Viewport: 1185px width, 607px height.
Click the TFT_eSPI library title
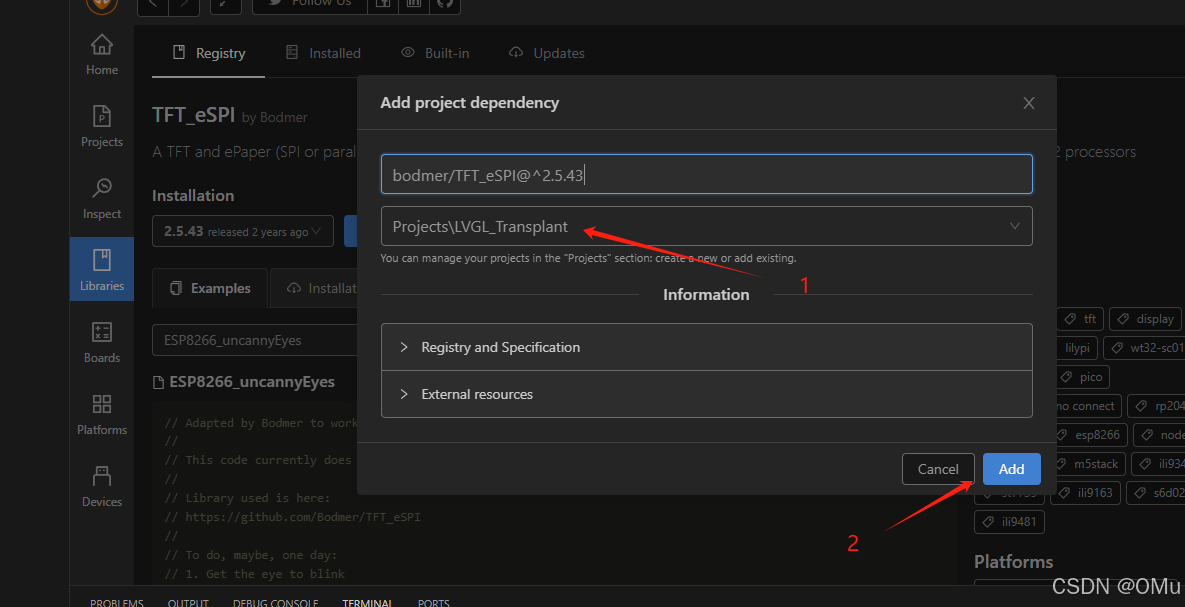point(193,115)
